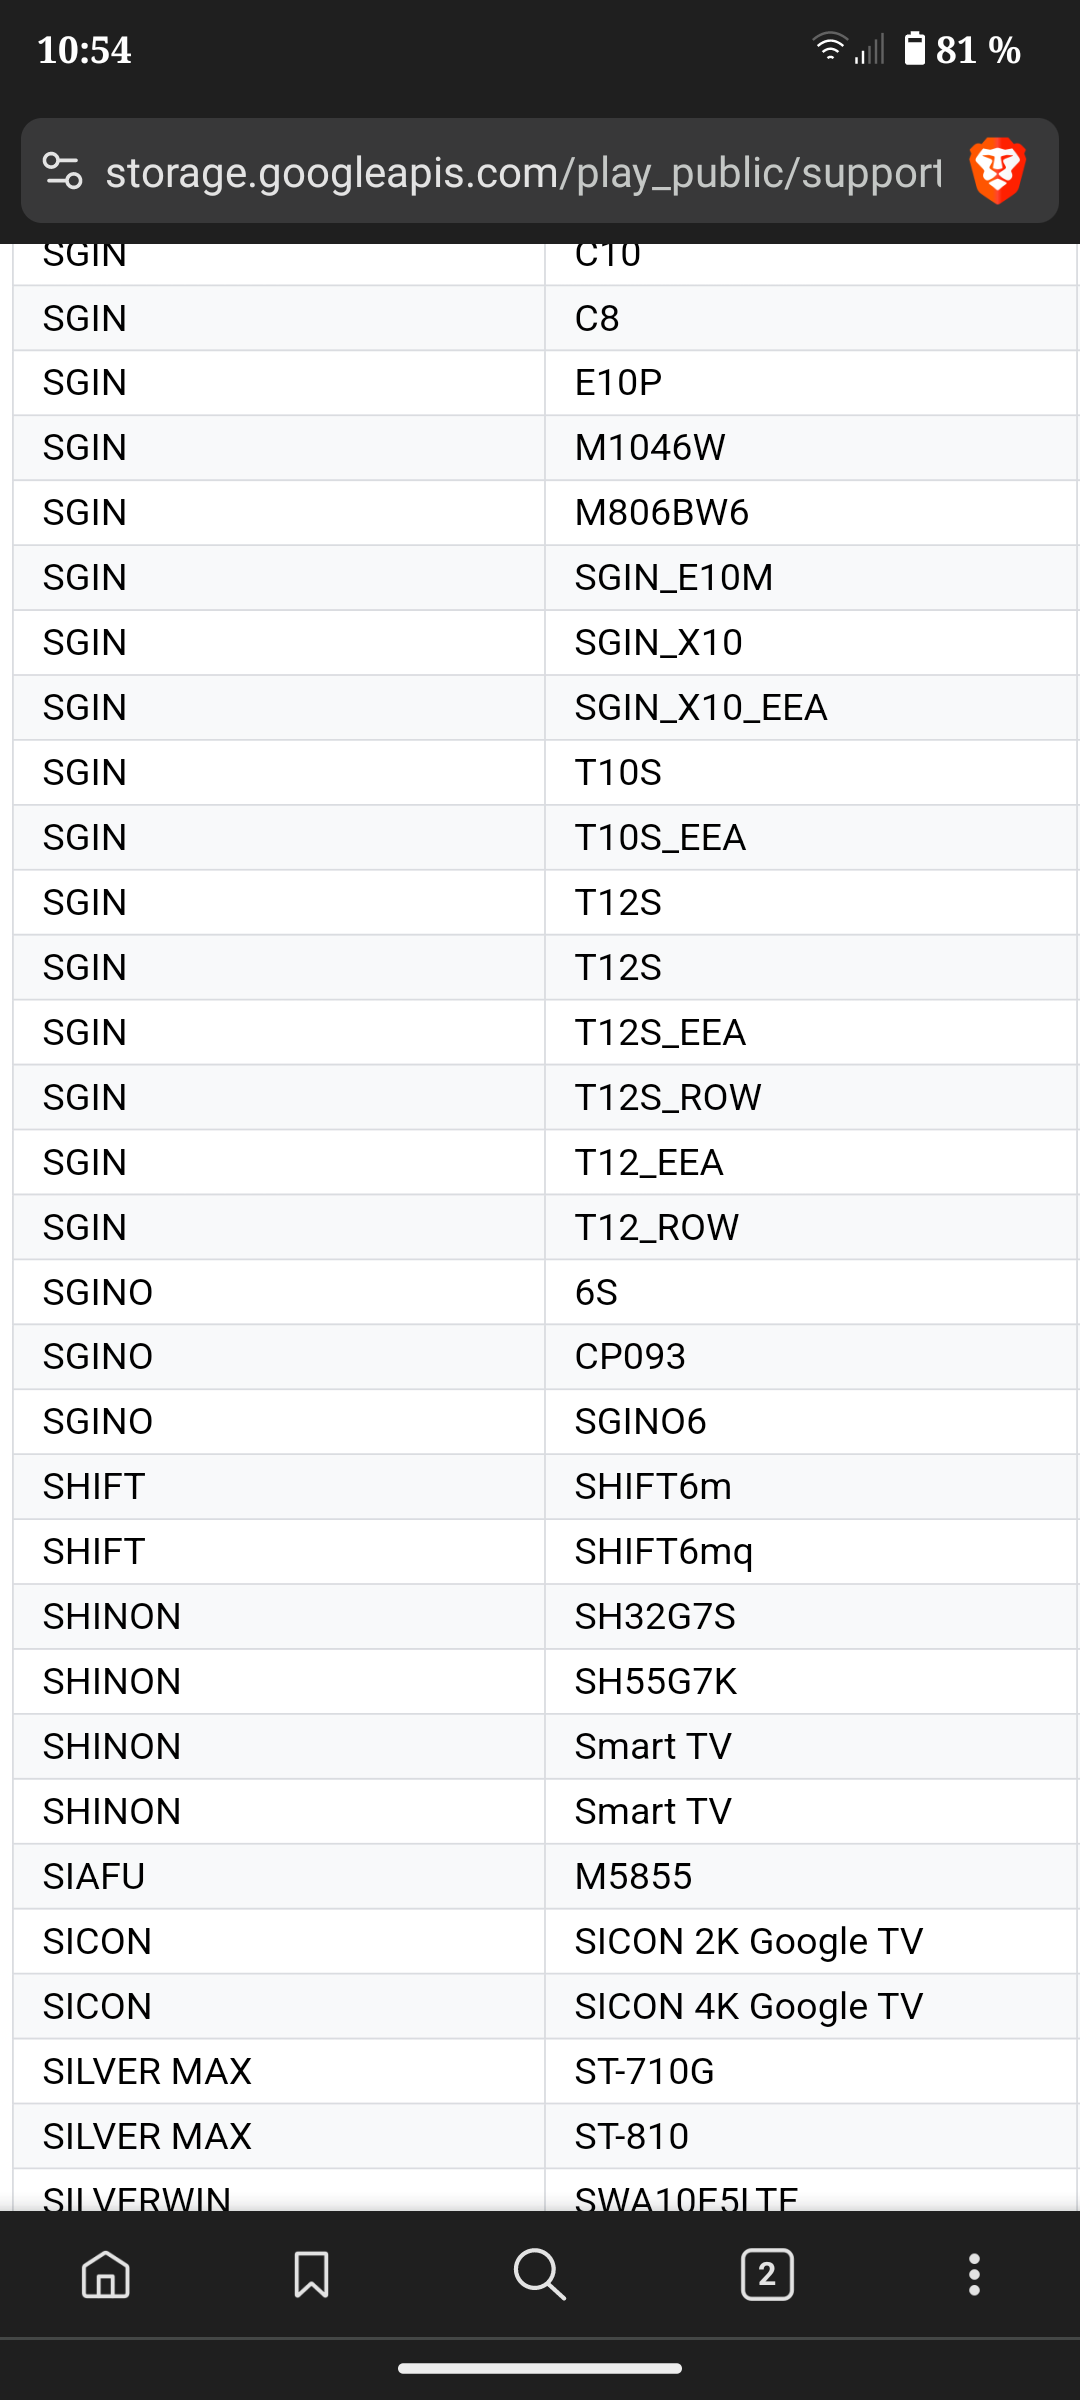This screenshot has height=2400, width=1080.
Task: Open search with magnifier icon
Action: pos(539,2275)
